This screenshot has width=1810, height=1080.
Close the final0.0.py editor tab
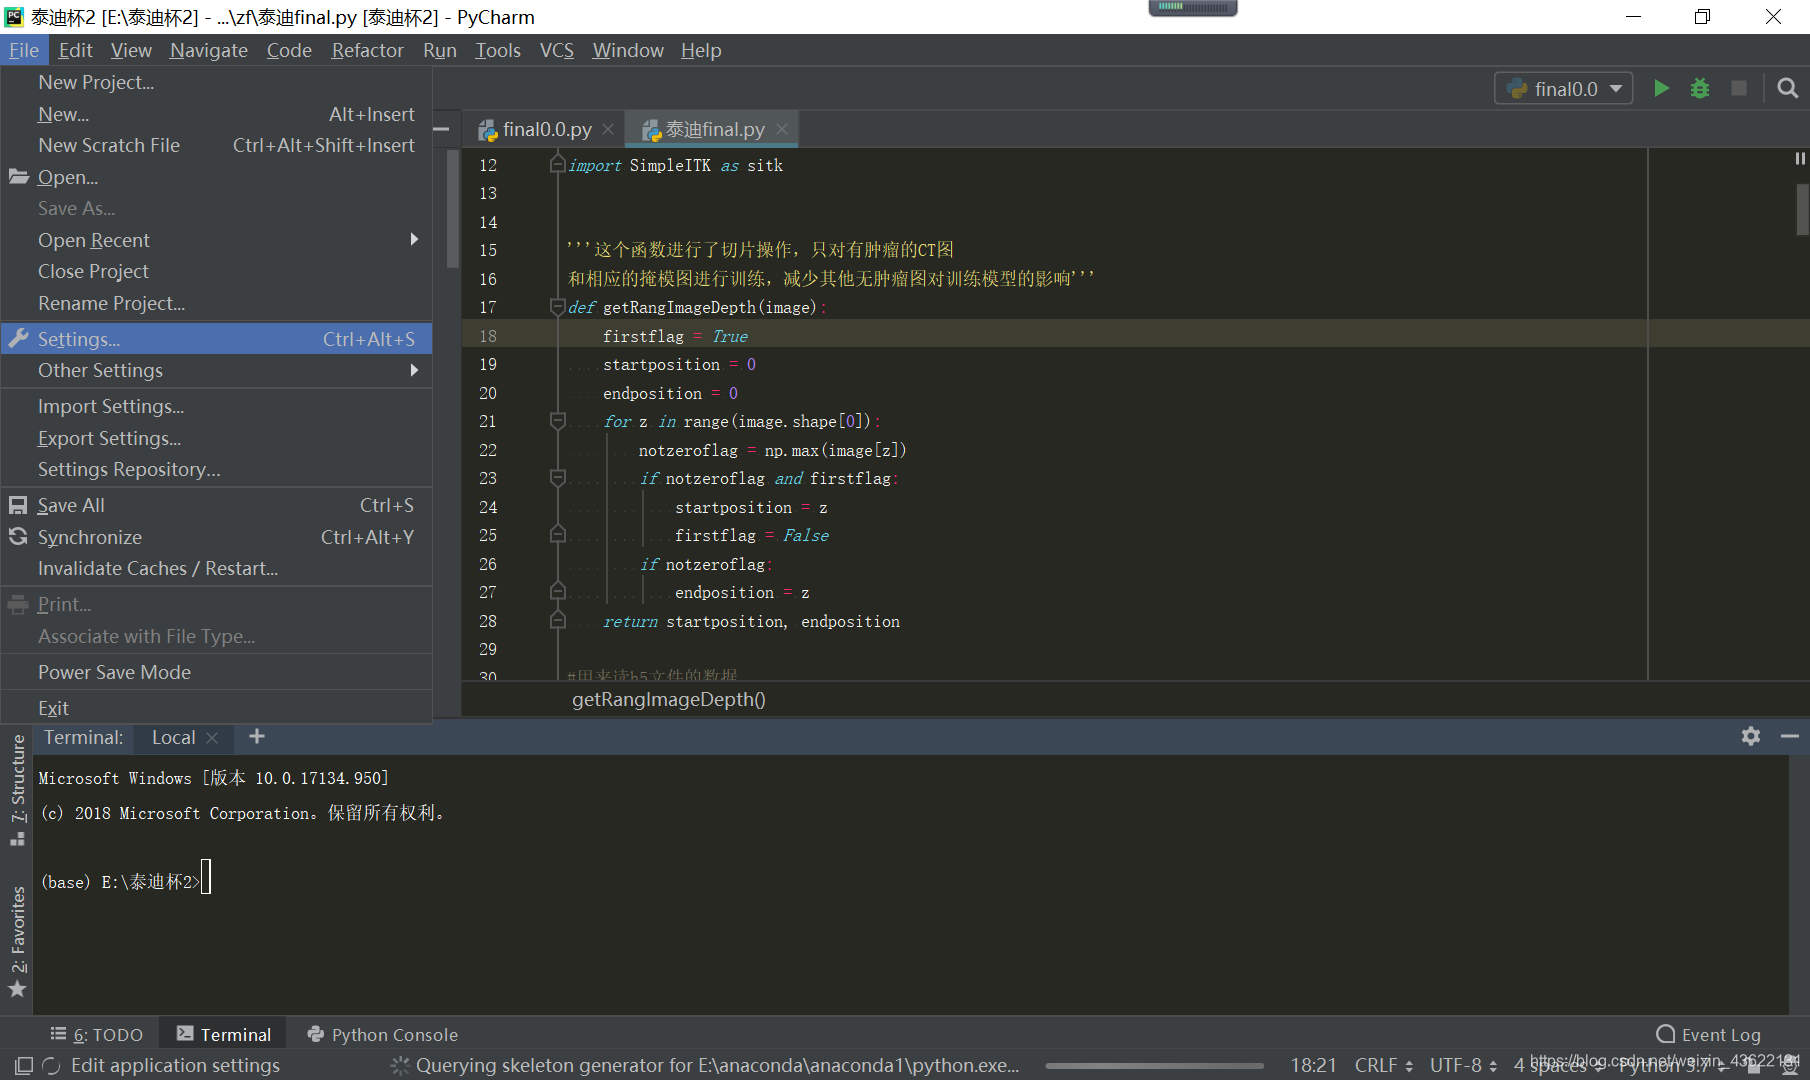[x=608, y=129]
